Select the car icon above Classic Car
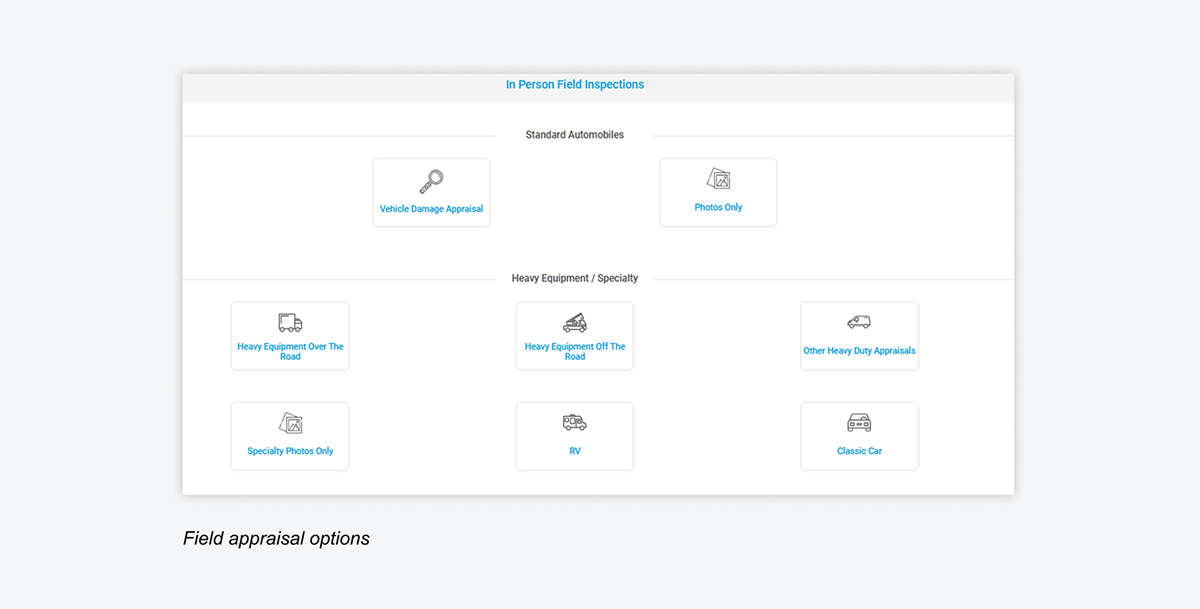Image resolution: width=1200 pixels, height=609 pixels. pos(859,423)
